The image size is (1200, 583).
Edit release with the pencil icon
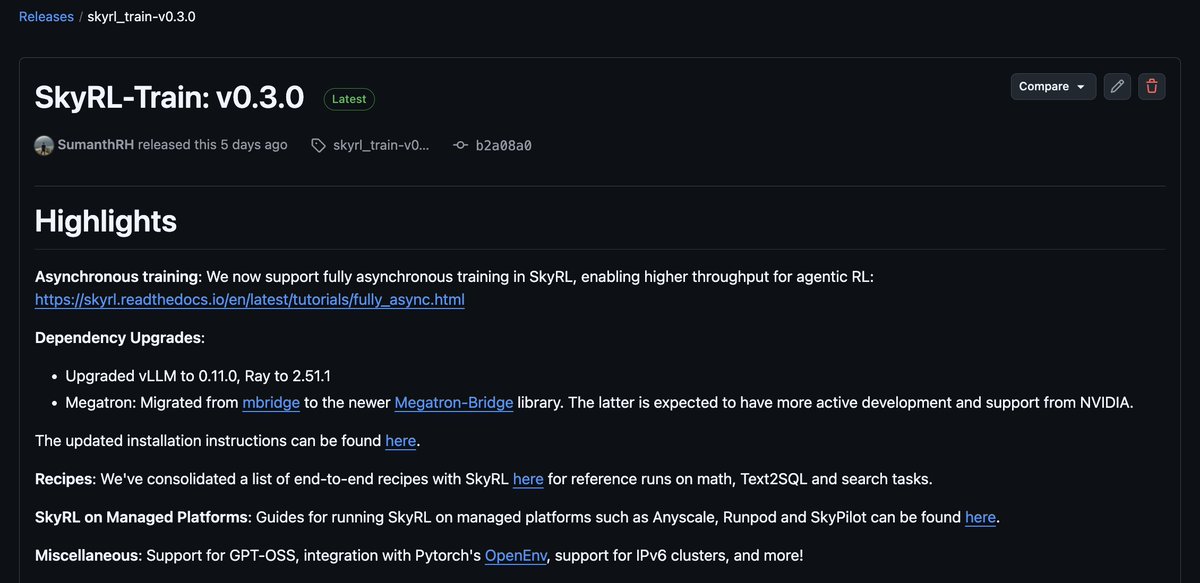pos(1118,87)
